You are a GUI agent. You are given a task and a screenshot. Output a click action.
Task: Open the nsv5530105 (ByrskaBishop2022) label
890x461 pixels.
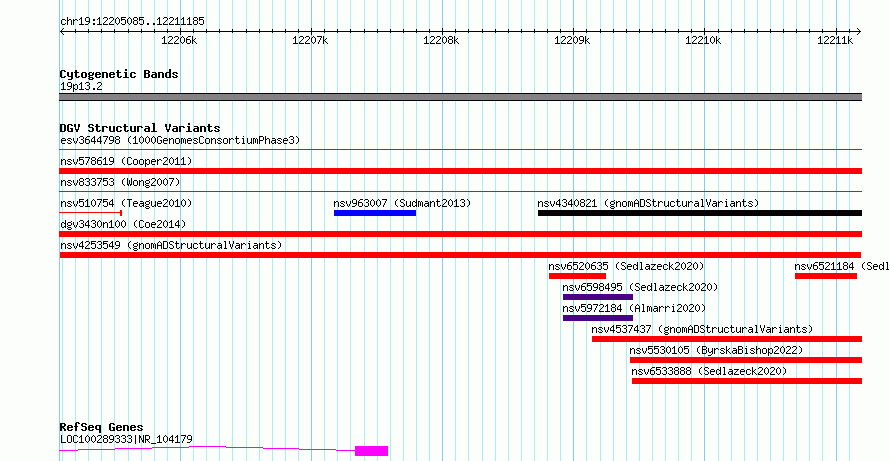coord(717,350)
